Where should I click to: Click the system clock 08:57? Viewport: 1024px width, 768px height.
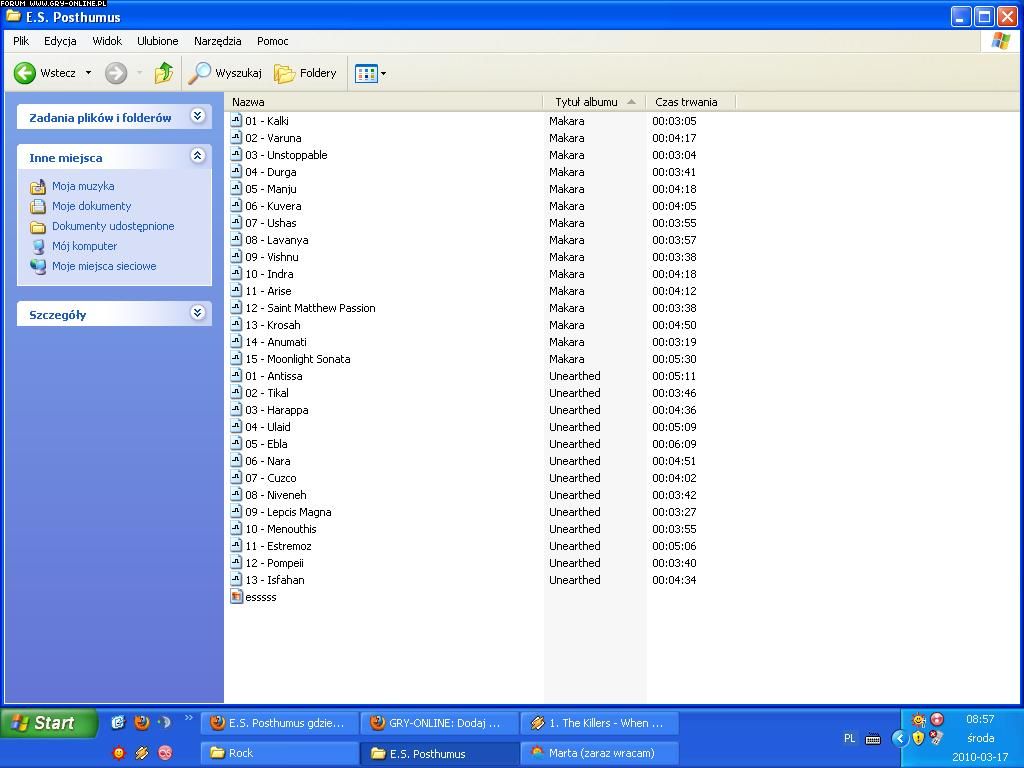(x=980, y=719)
